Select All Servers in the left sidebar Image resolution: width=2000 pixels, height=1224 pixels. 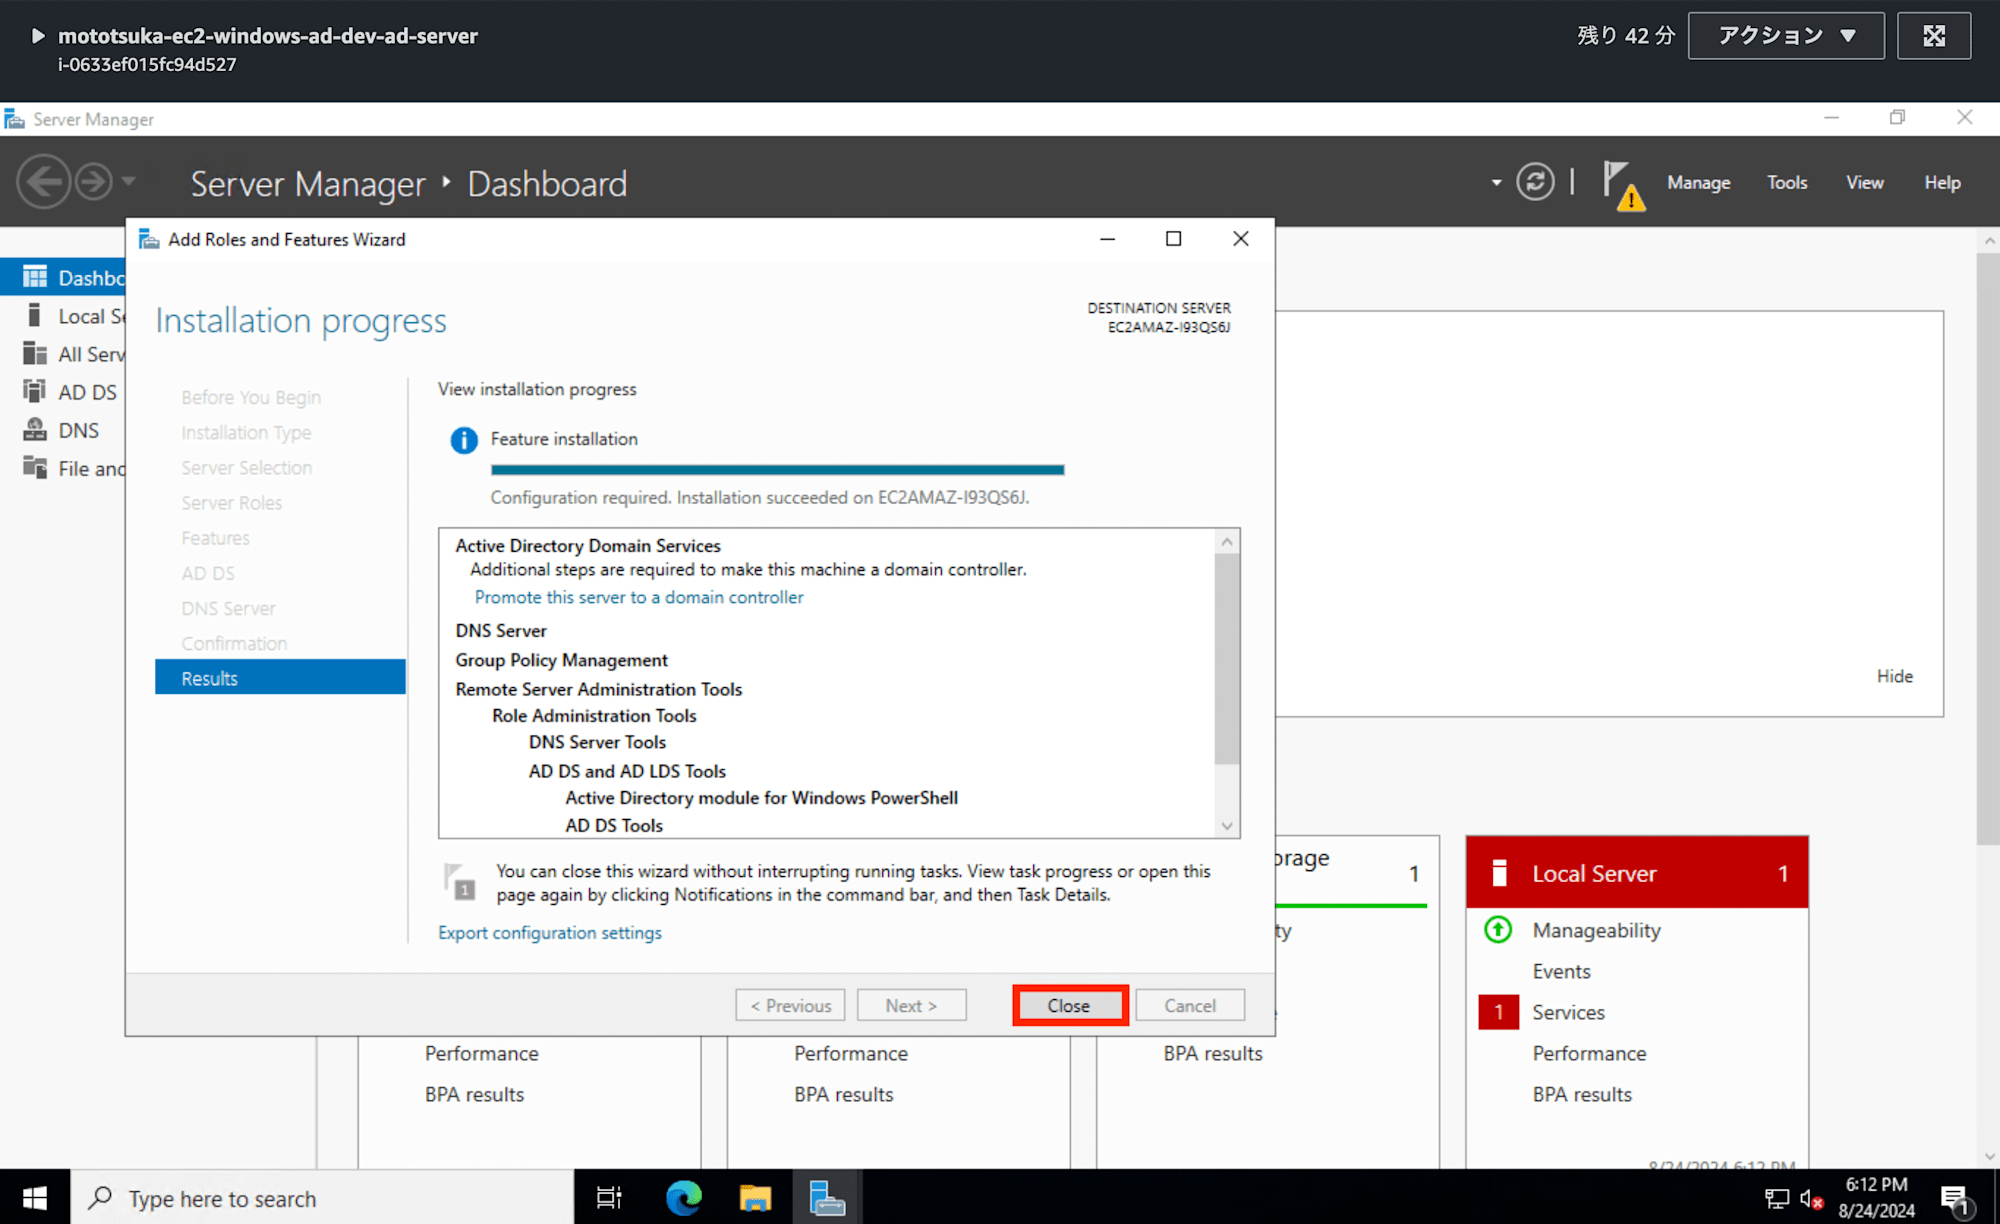point(64,354)
